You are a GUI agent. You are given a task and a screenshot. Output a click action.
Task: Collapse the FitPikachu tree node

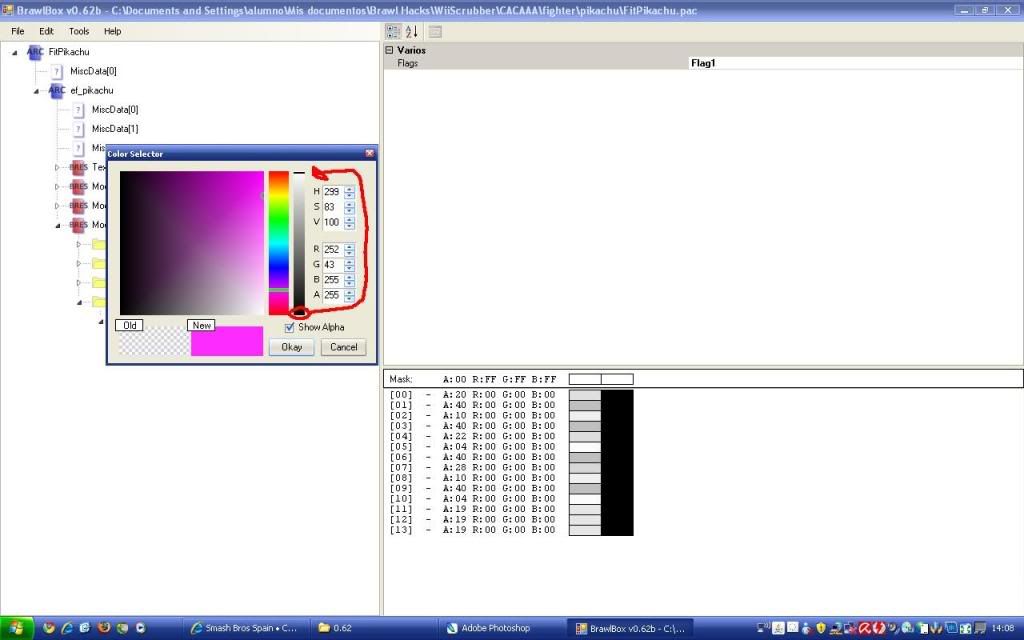[15, 52]
